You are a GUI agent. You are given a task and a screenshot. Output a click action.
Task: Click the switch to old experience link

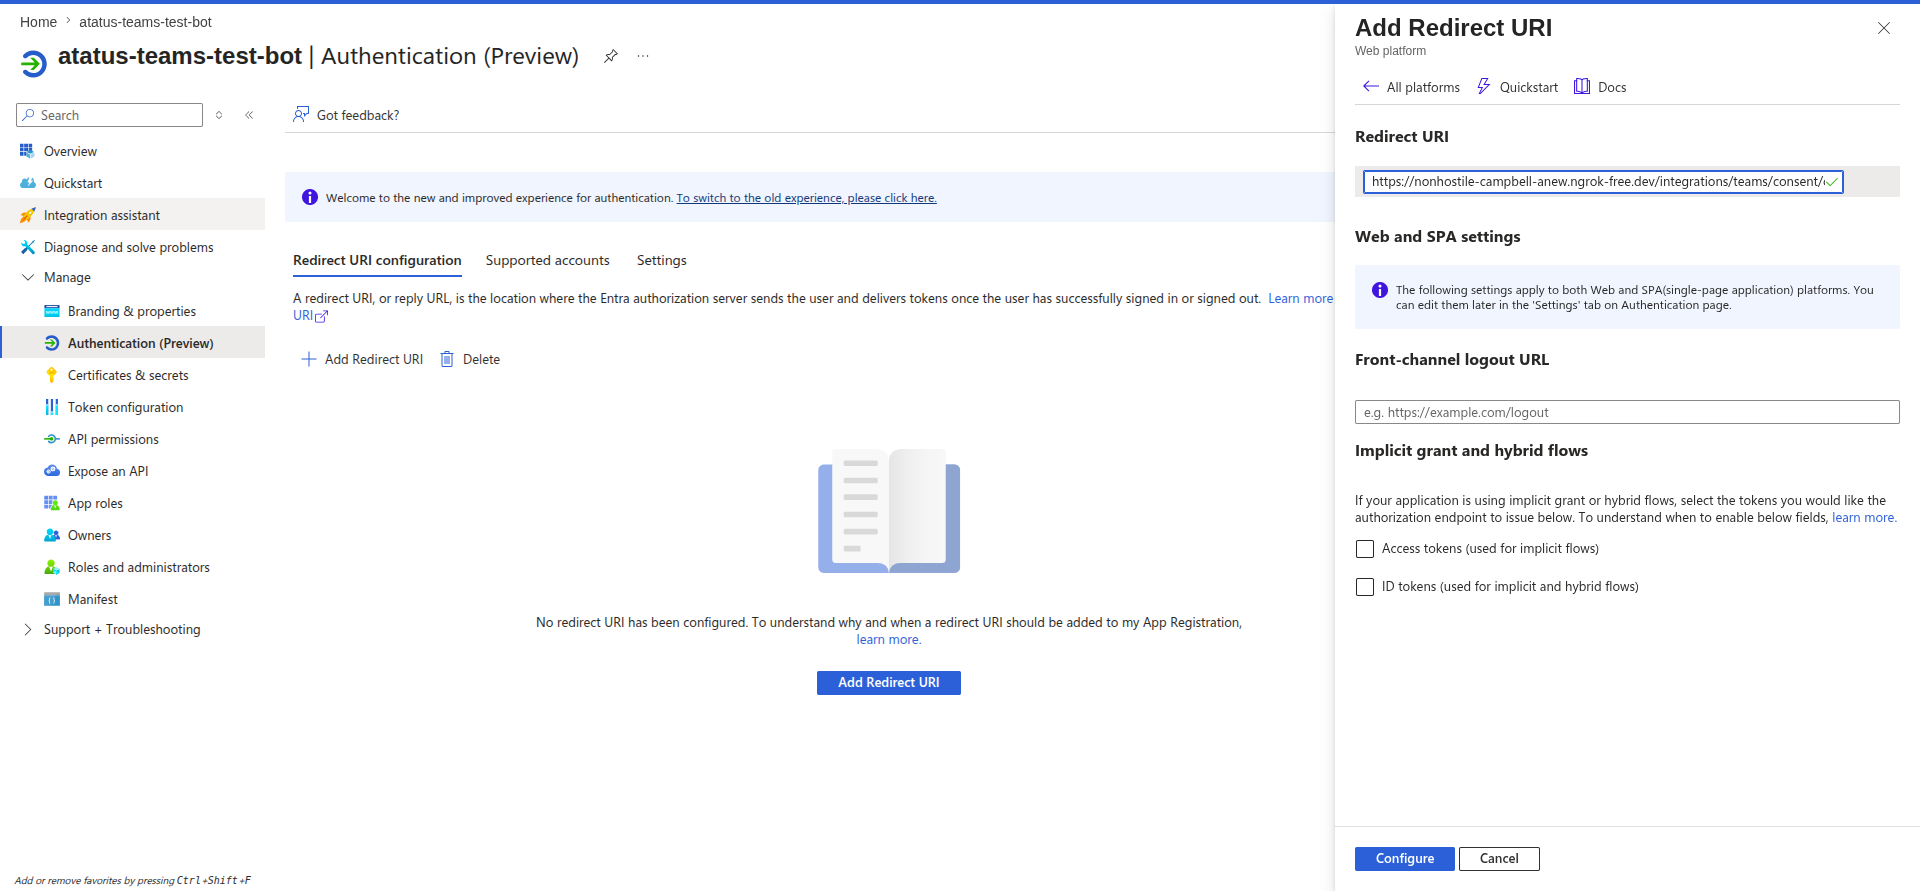pos(806,198)
